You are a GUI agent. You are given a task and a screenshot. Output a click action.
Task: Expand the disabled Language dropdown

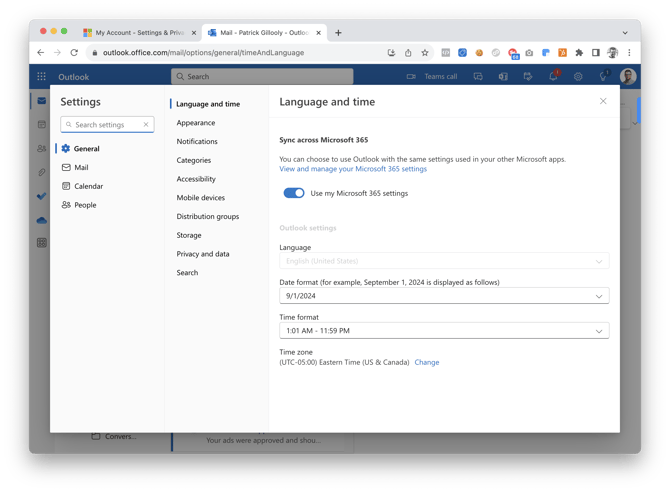443,261
